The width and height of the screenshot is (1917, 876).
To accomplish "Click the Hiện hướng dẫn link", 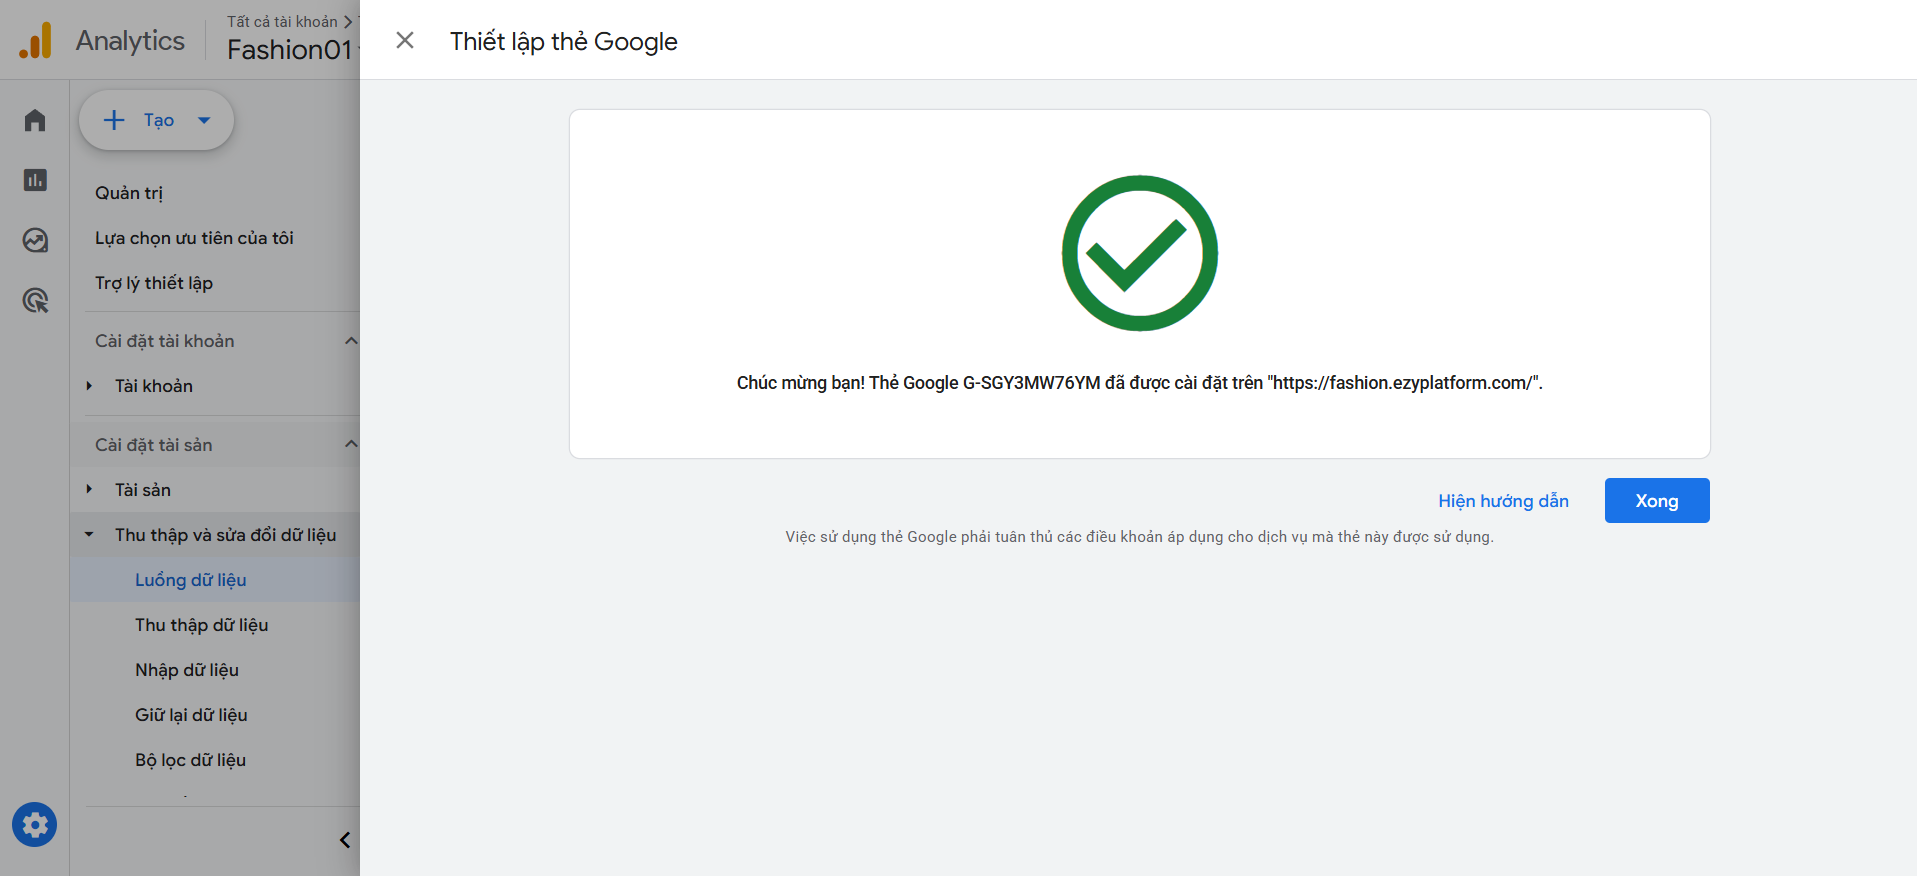I will (x=1503, y=501).
